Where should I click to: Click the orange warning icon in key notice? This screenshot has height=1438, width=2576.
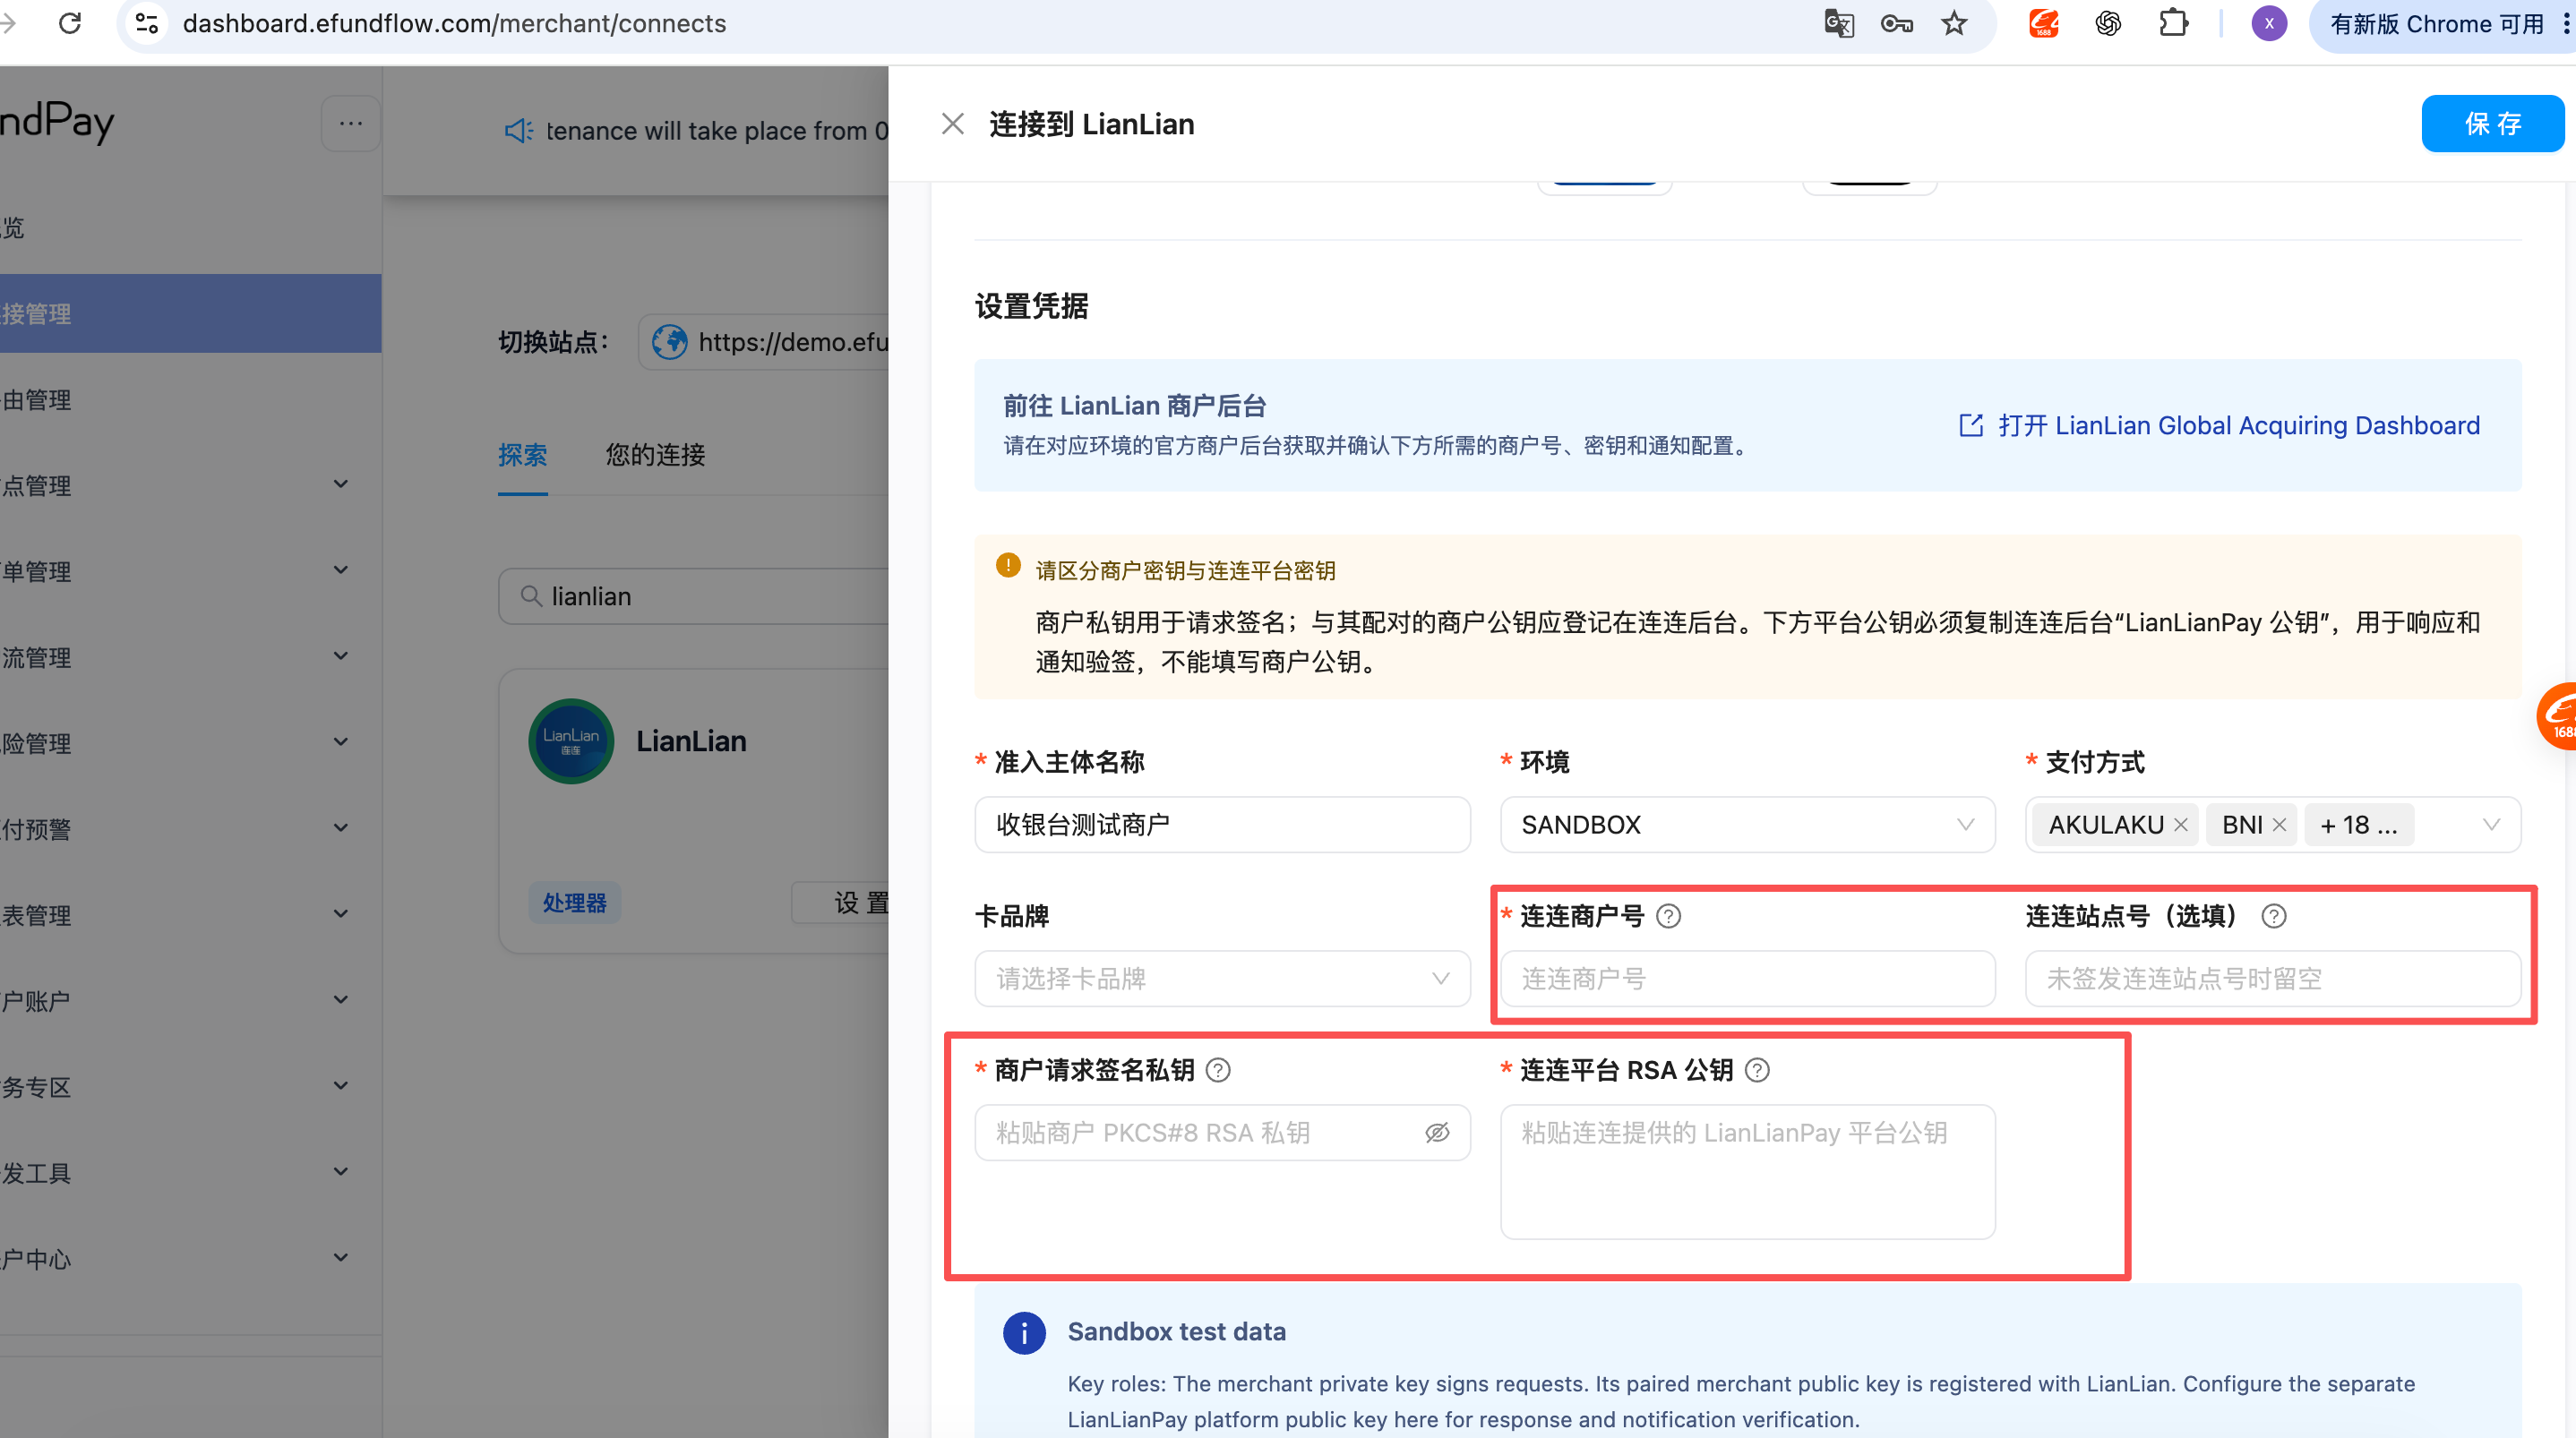click(1008, 566)
